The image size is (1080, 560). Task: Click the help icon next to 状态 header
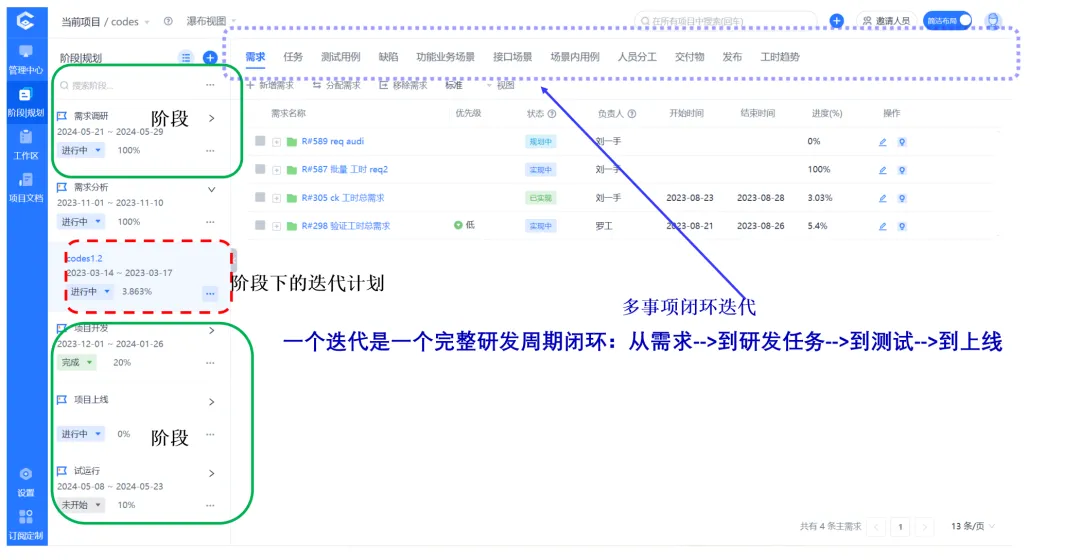552,114
